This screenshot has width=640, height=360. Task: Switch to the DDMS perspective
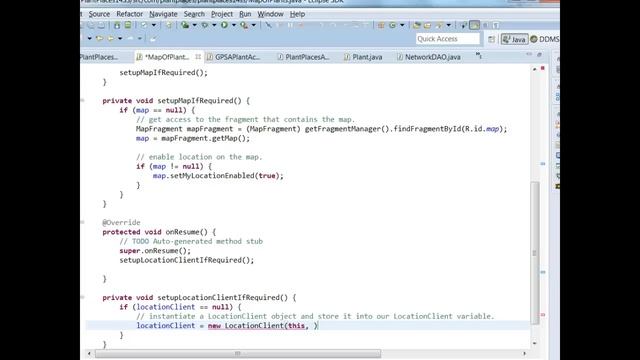click(545, 39)
